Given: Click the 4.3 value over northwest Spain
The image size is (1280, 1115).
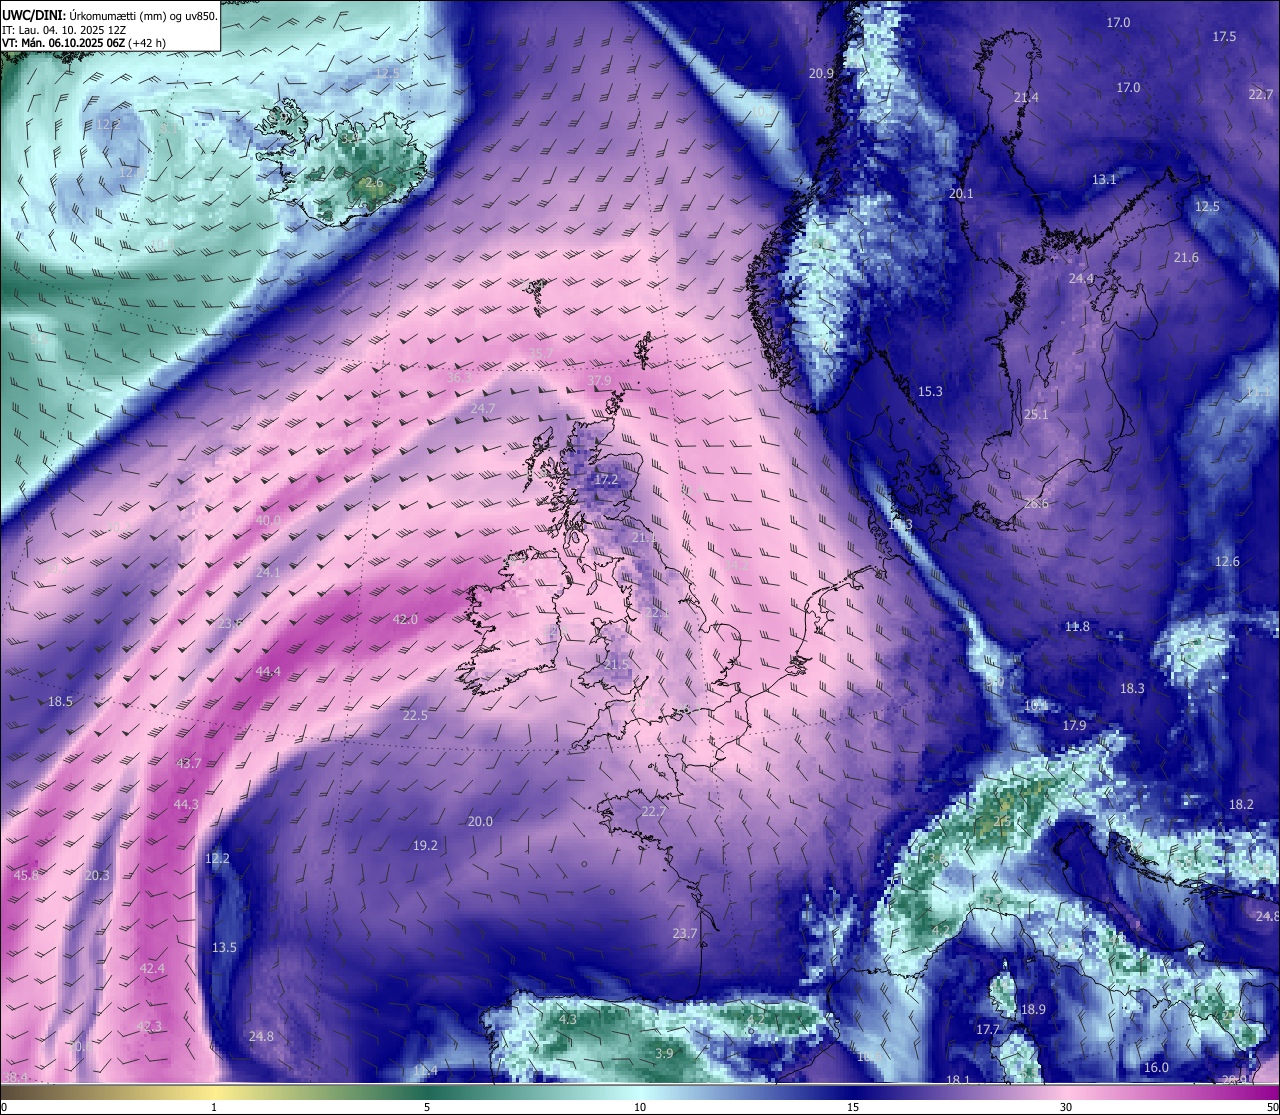Looking at the screenshot, I should [x=568, y=1019].
